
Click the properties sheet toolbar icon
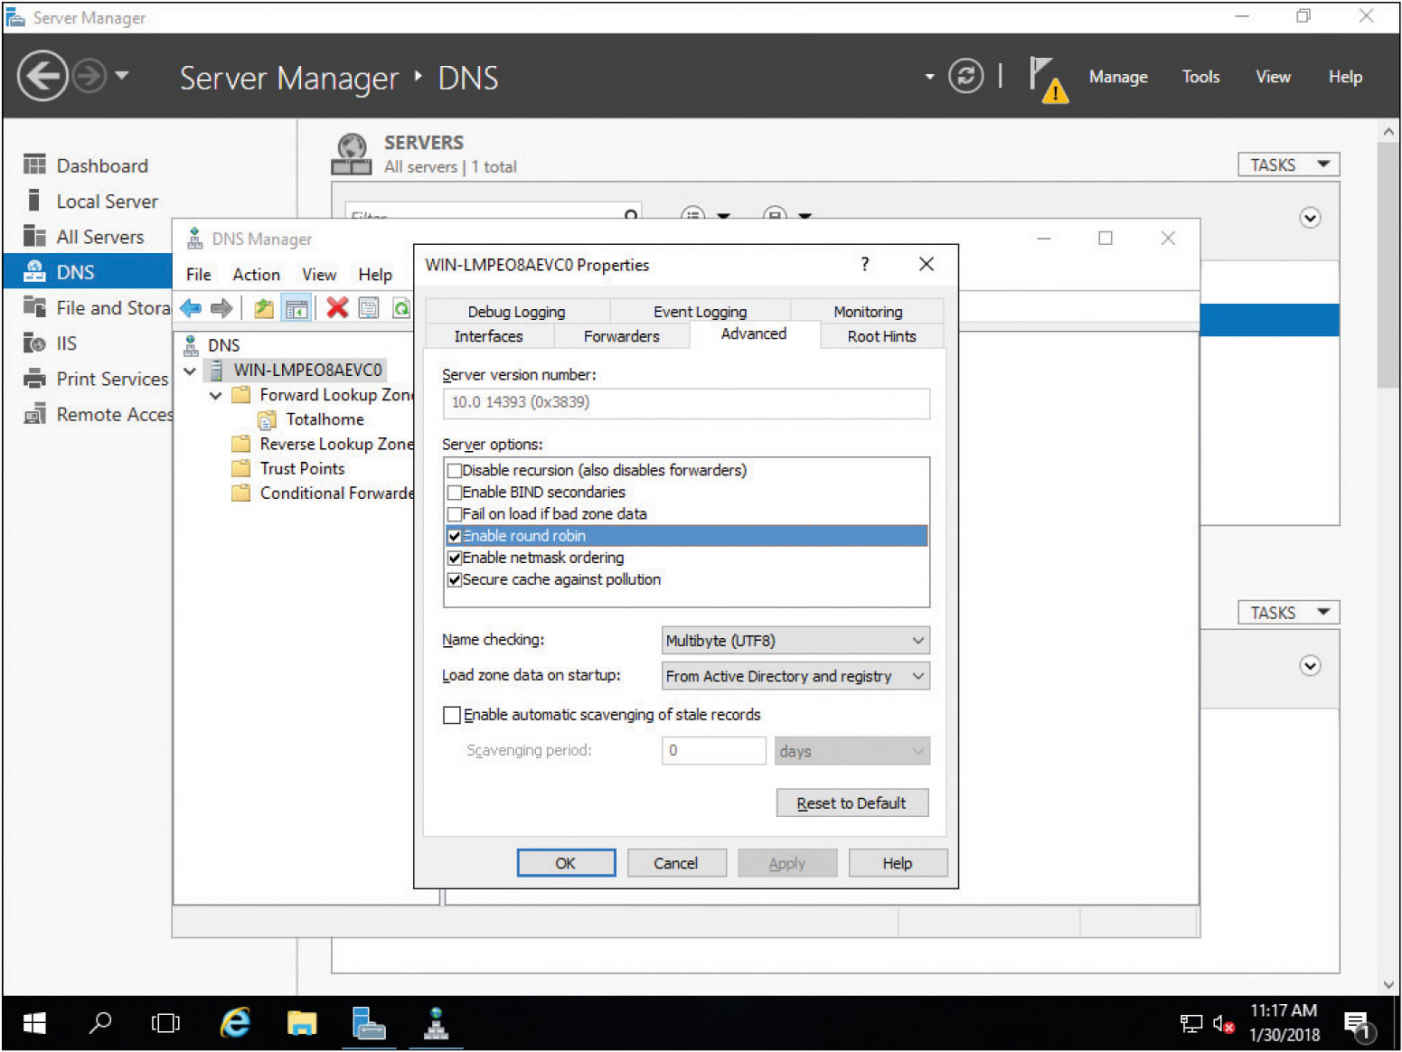pos(369,308)
